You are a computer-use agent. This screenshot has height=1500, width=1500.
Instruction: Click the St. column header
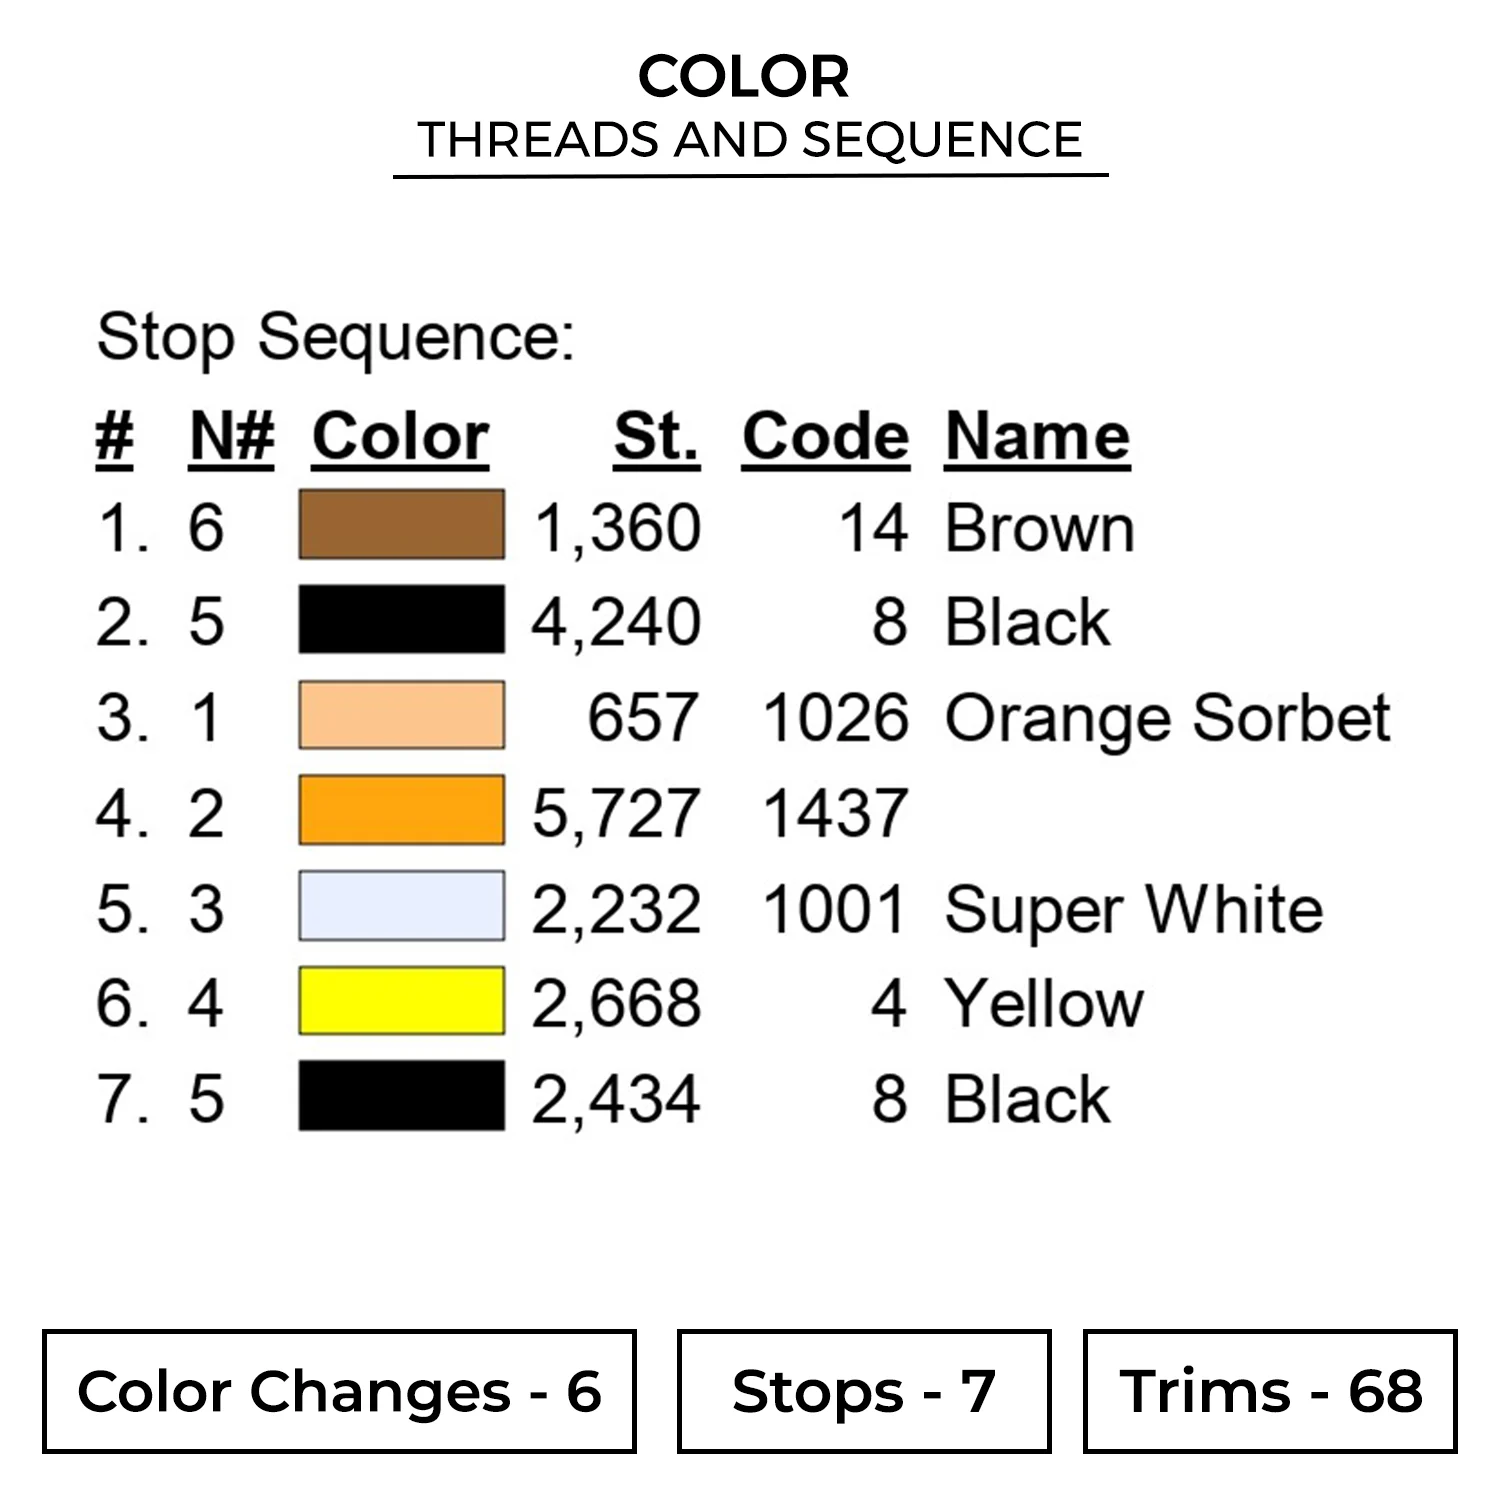(656, 437)
